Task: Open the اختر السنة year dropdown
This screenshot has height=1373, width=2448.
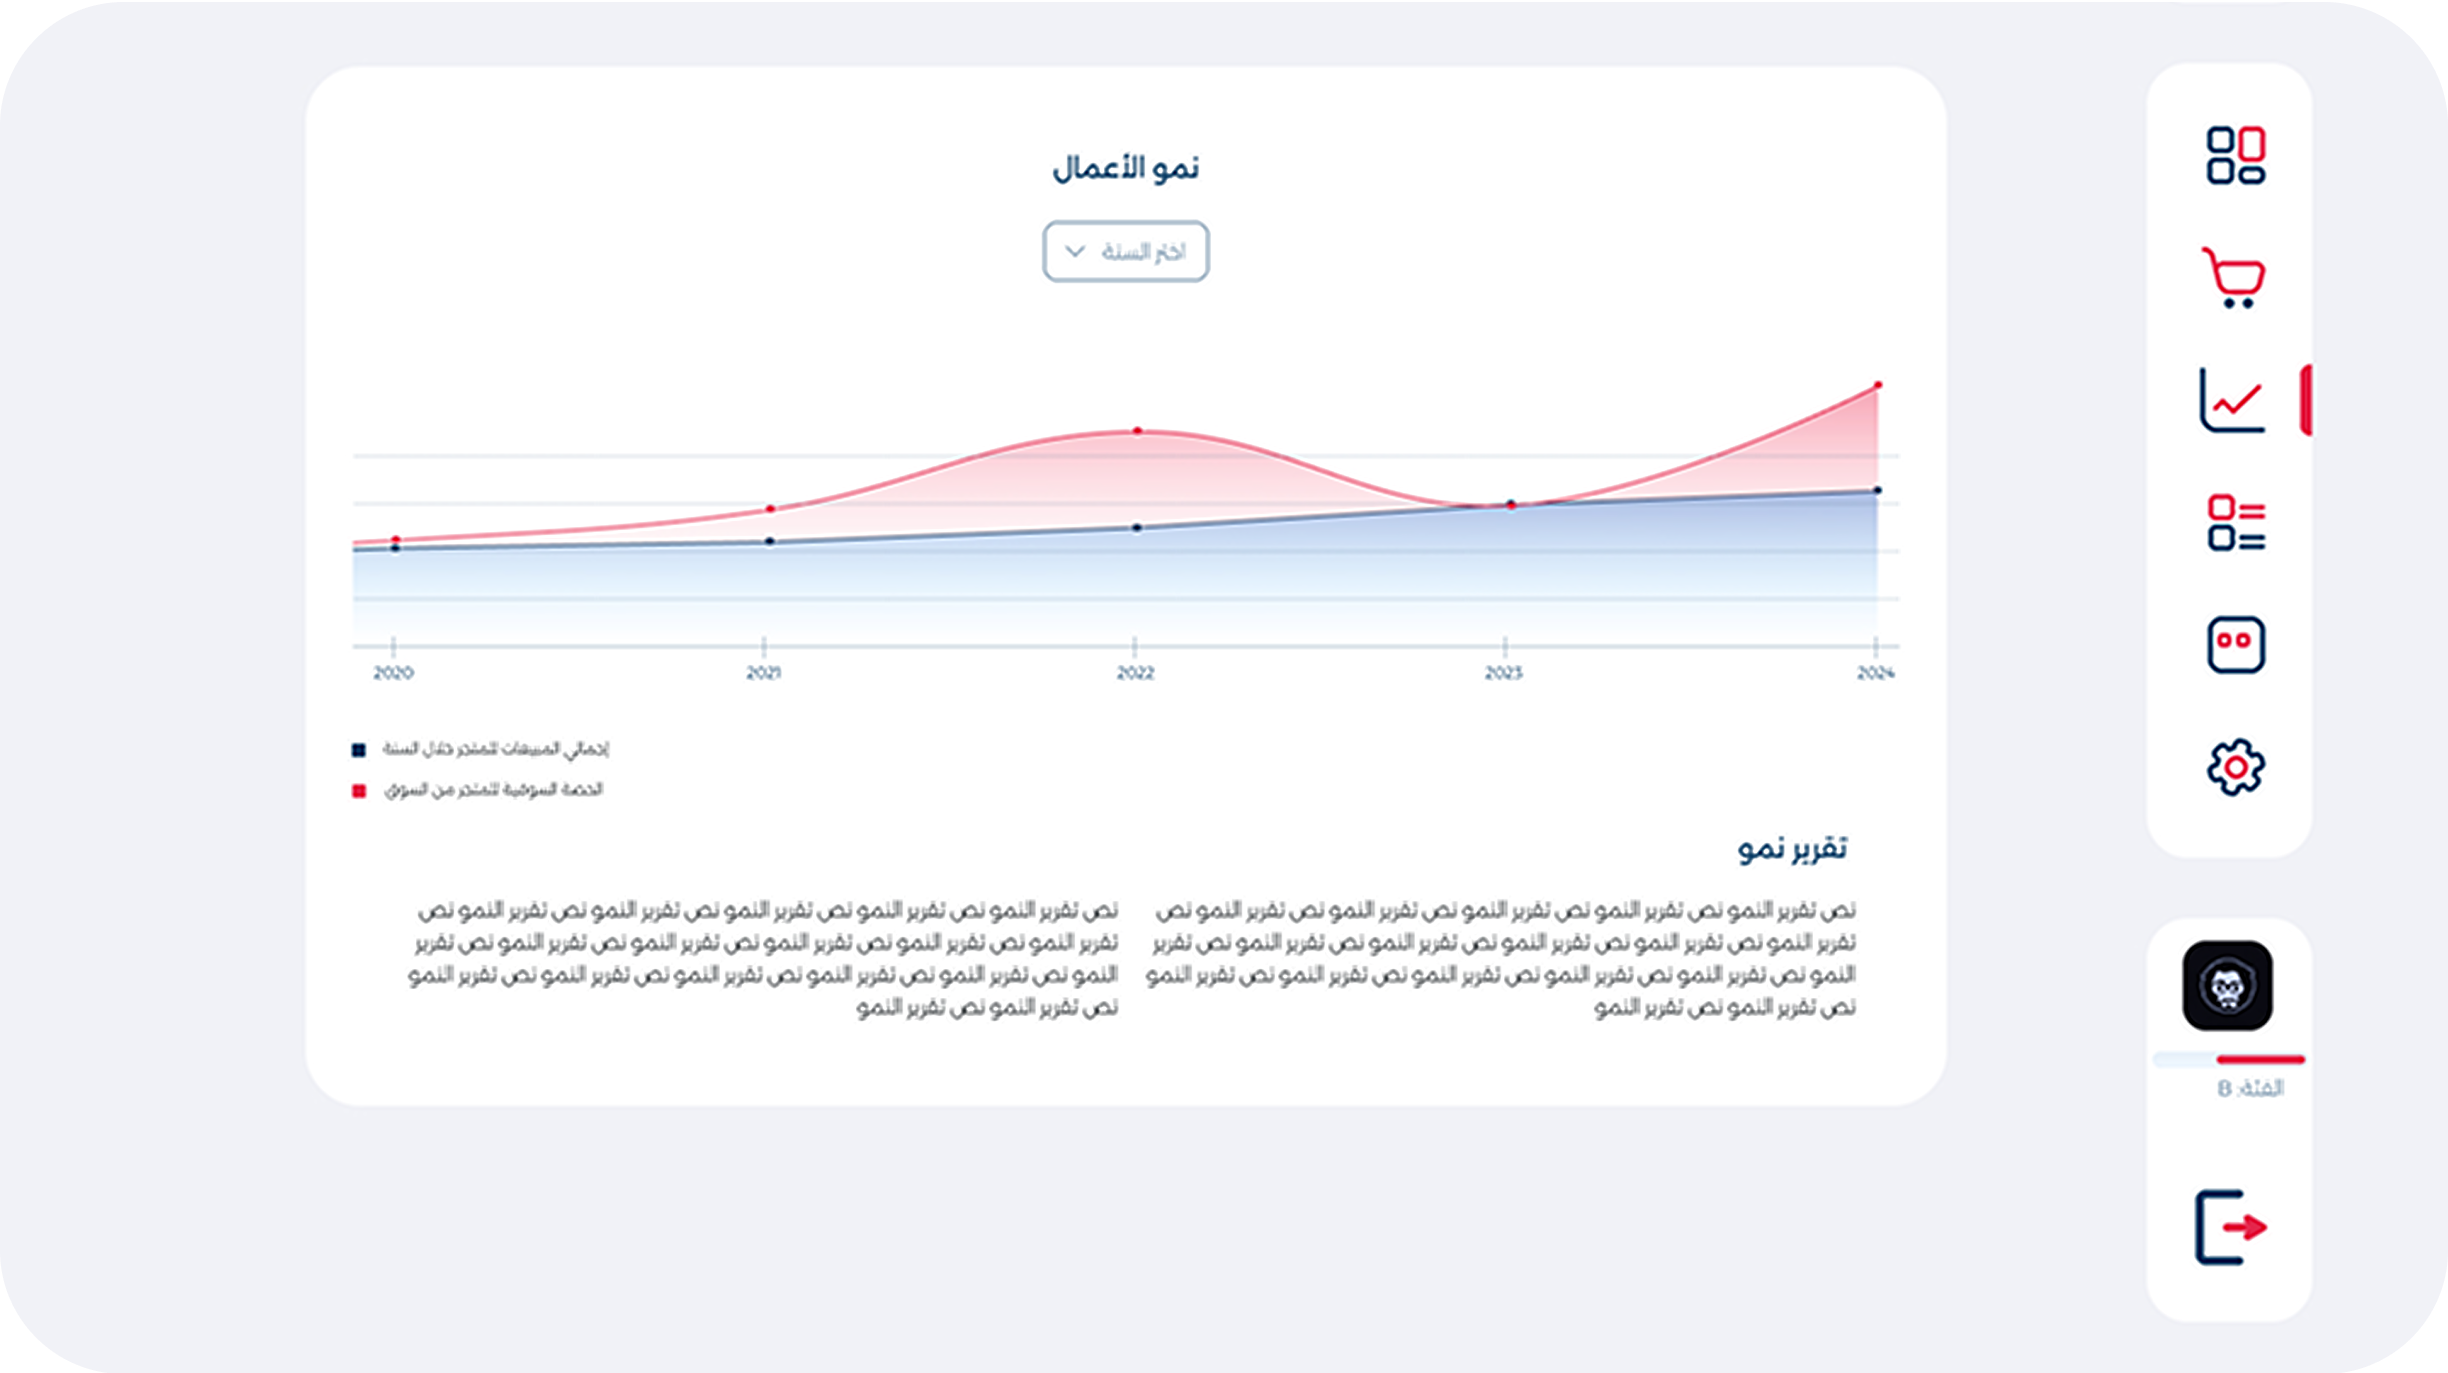Action: pyautogui.click(x=1128, y=251)
